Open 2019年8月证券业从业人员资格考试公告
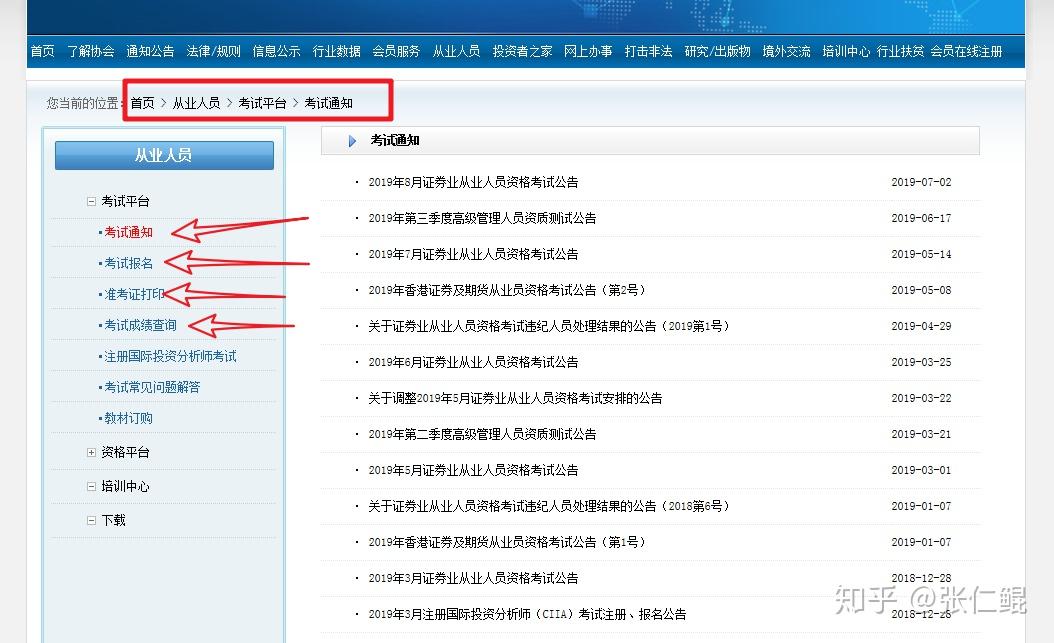The image size is (1054, 643). click(x=473, y=182)
